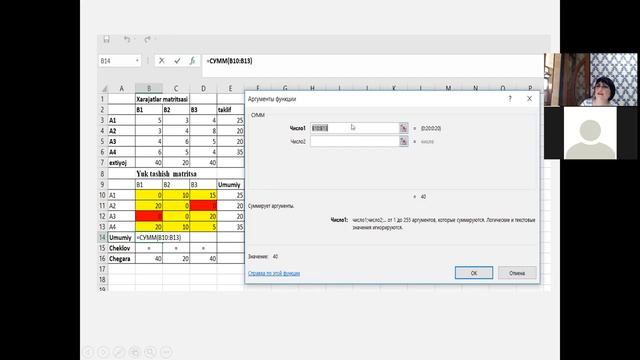Viewport: 640px width, 360px height.
Task: Select the Chegara label cell
Action: [x=122, y=259]
